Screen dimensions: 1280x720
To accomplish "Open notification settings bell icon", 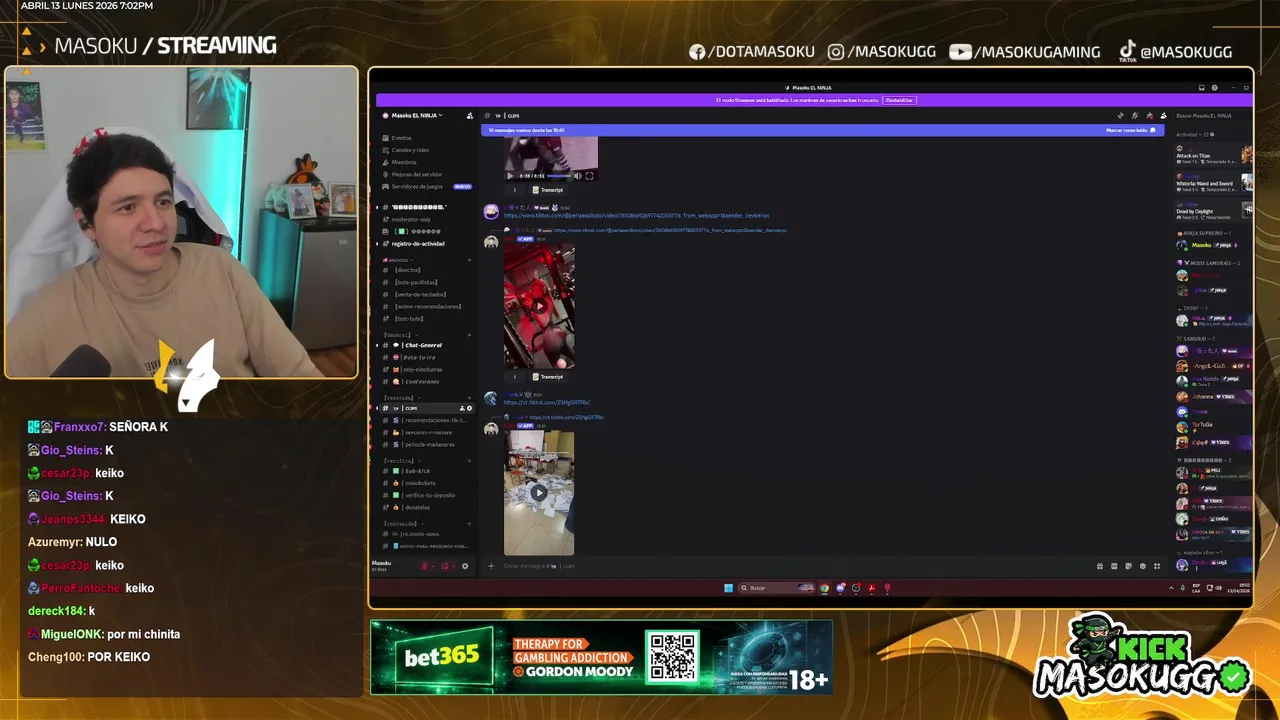I will [x=1134, y=115].
